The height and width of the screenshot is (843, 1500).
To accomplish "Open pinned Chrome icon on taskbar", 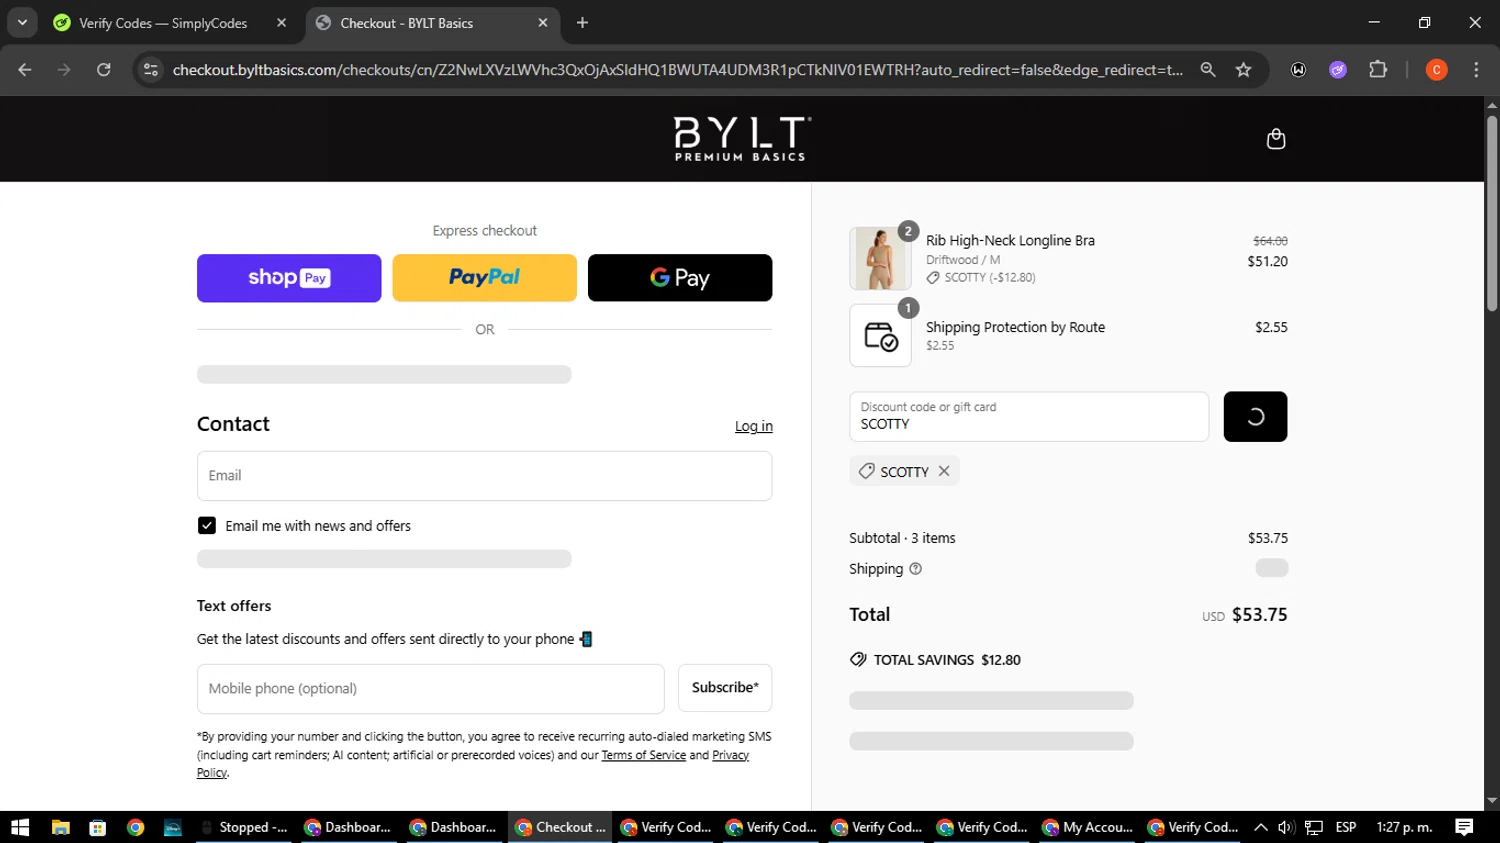I will point(135,827).
